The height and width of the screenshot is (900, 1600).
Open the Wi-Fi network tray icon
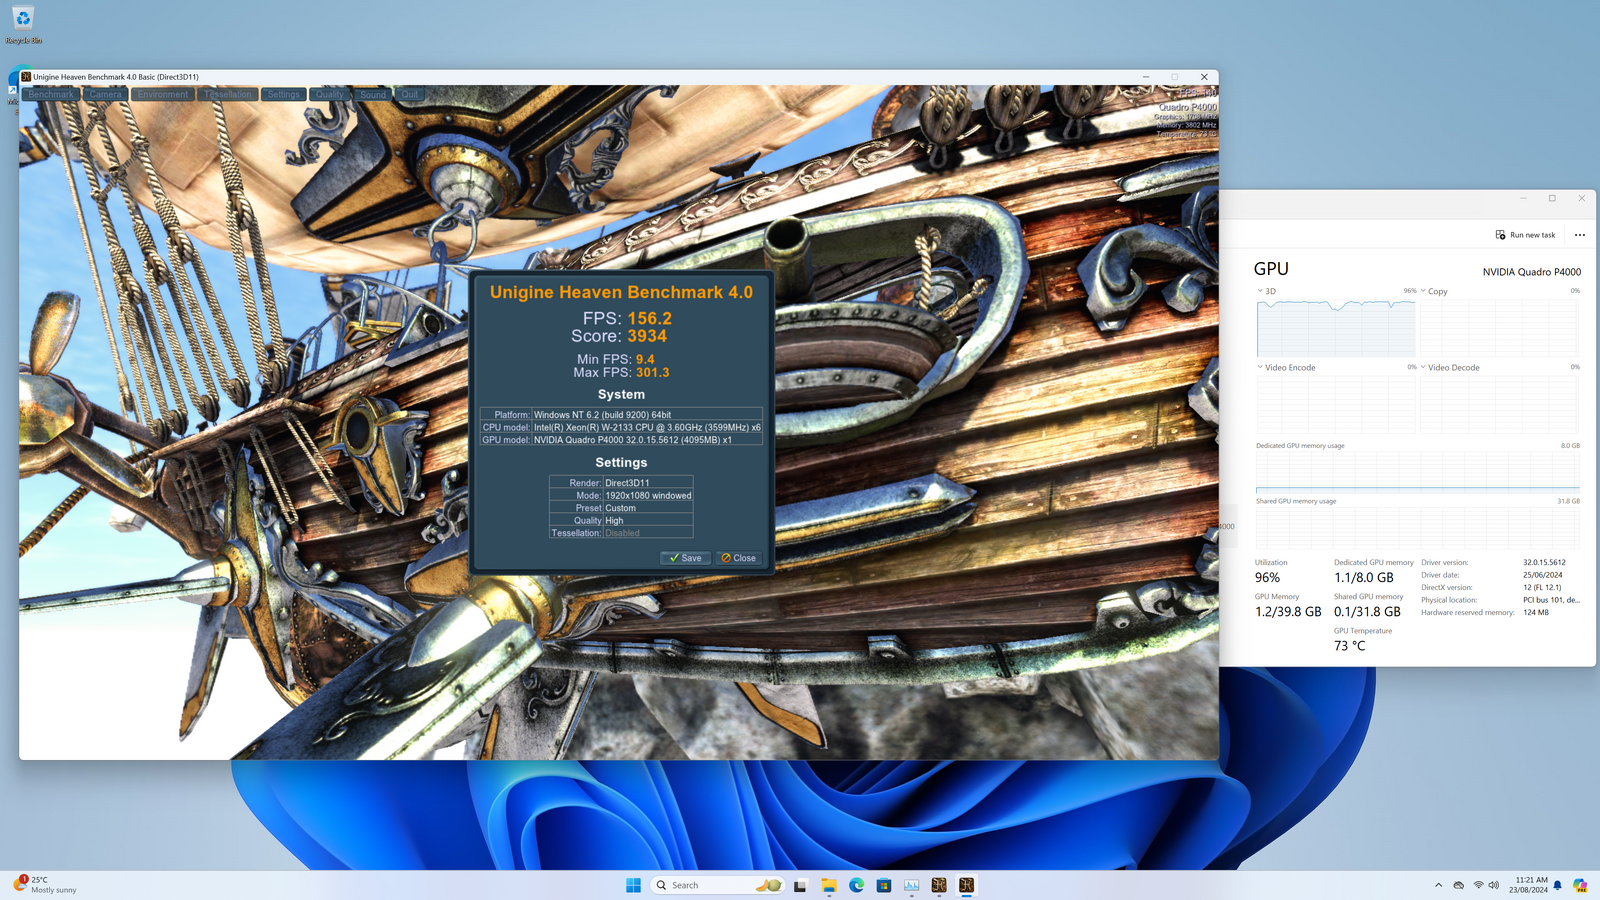tap(1478, 885)
